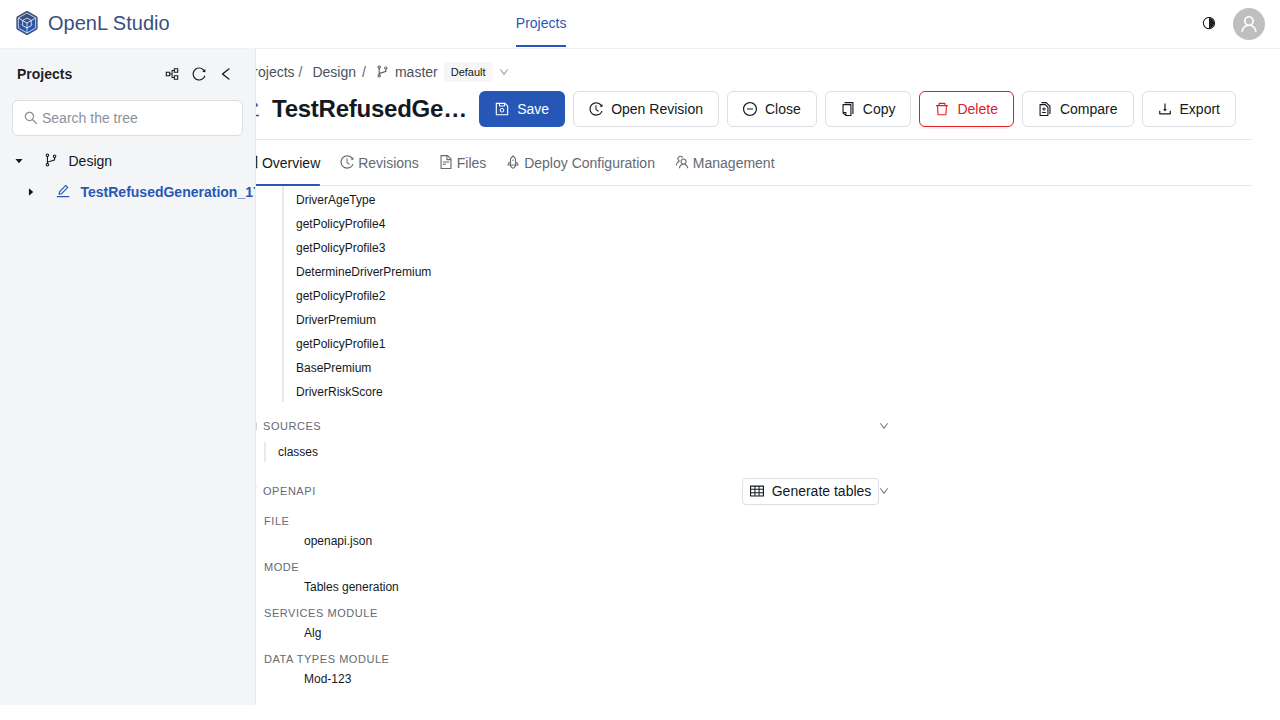
Task: Click the OpenL Studio logo icon
Action: pyautogui.click(x=27, y=23)
